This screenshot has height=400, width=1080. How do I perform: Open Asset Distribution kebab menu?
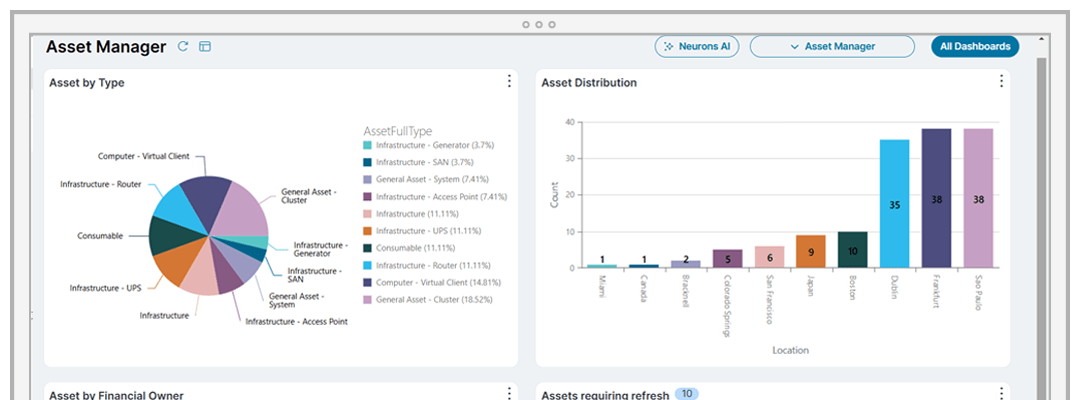coord(1001,81)
